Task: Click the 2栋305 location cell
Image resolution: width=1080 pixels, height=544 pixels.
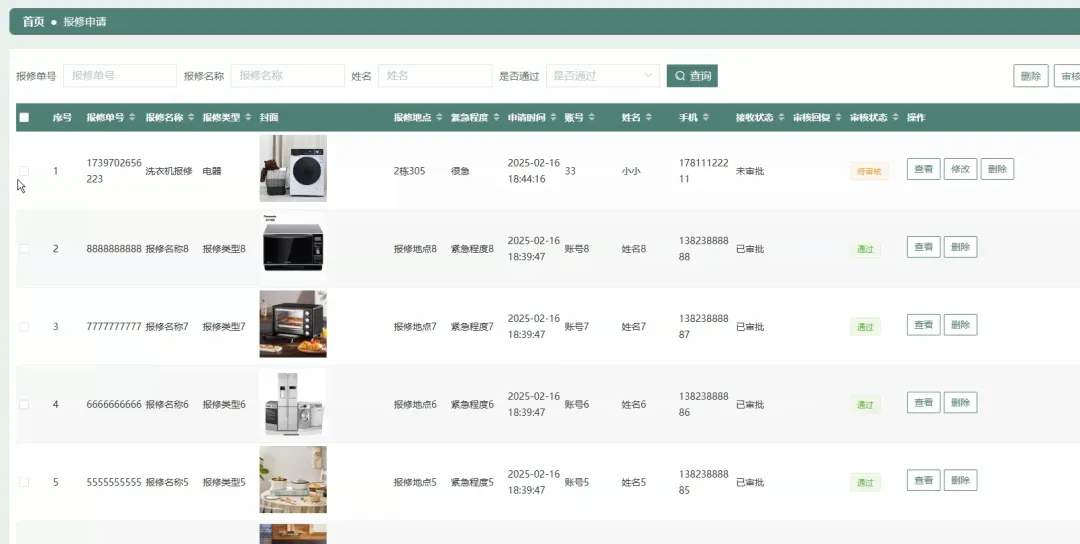Action: tap(409, 171)
